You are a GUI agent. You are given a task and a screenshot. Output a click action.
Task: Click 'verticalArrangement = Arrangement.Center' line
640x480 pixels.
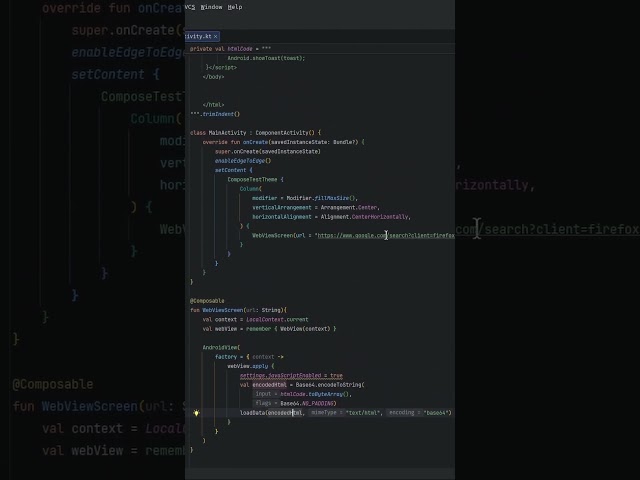(316, 207)
